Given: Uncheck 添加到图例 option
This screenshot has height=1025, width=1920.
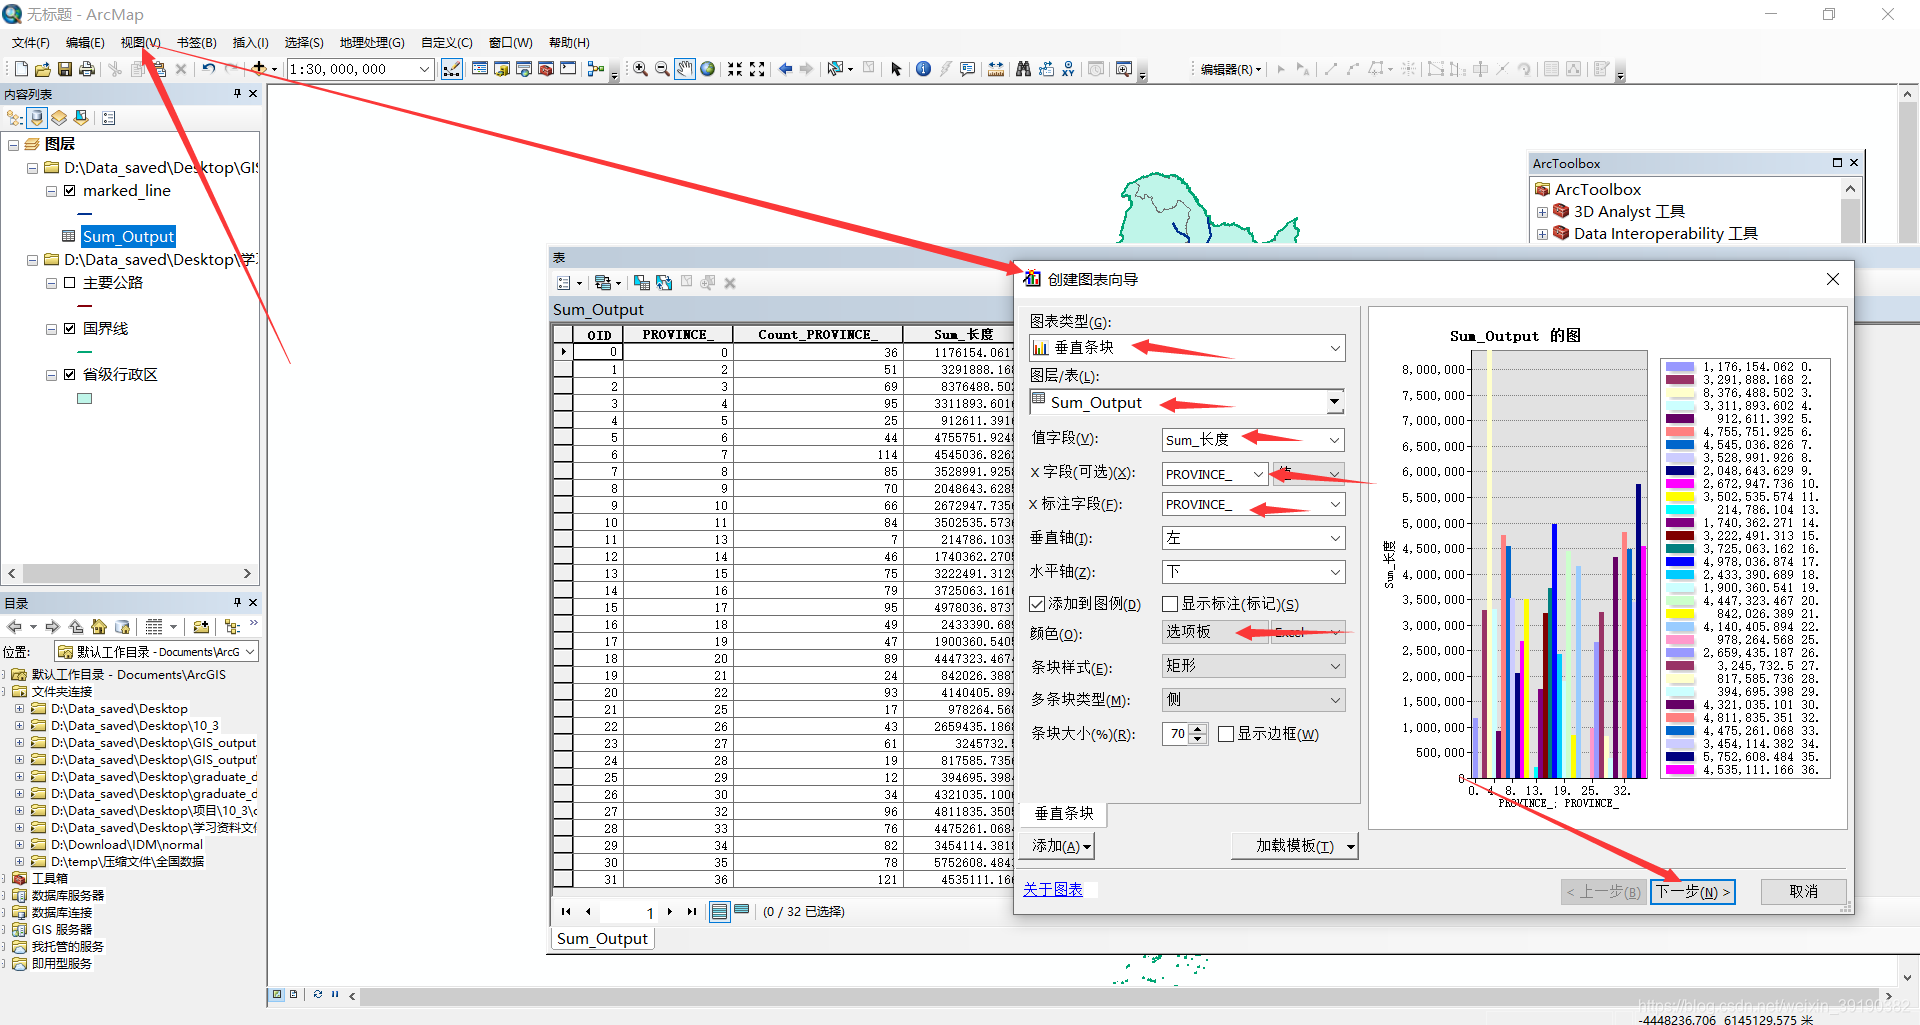Looking at the screenshot, I should [1038, 604].
